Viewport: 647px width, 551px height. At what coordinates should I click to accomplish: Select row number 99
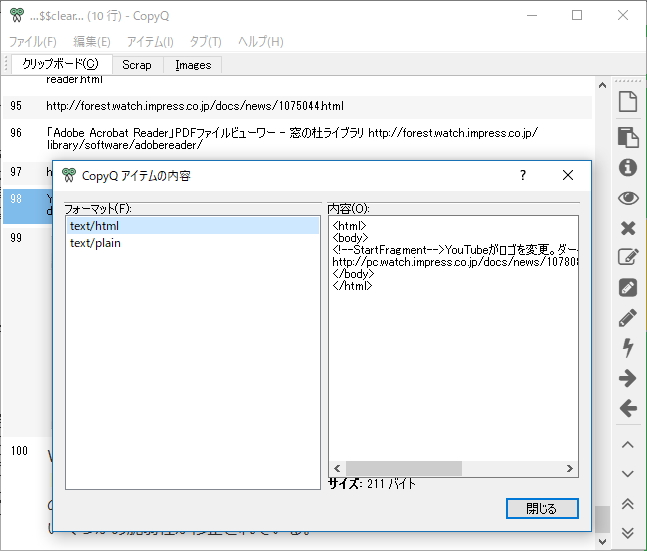click(16, 238)
